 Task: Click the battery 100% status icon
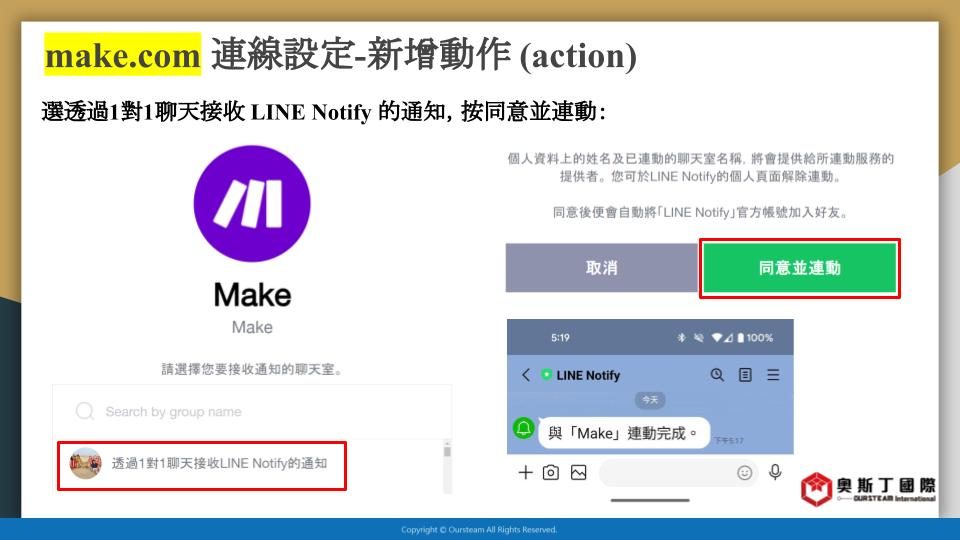coord(755,337)
